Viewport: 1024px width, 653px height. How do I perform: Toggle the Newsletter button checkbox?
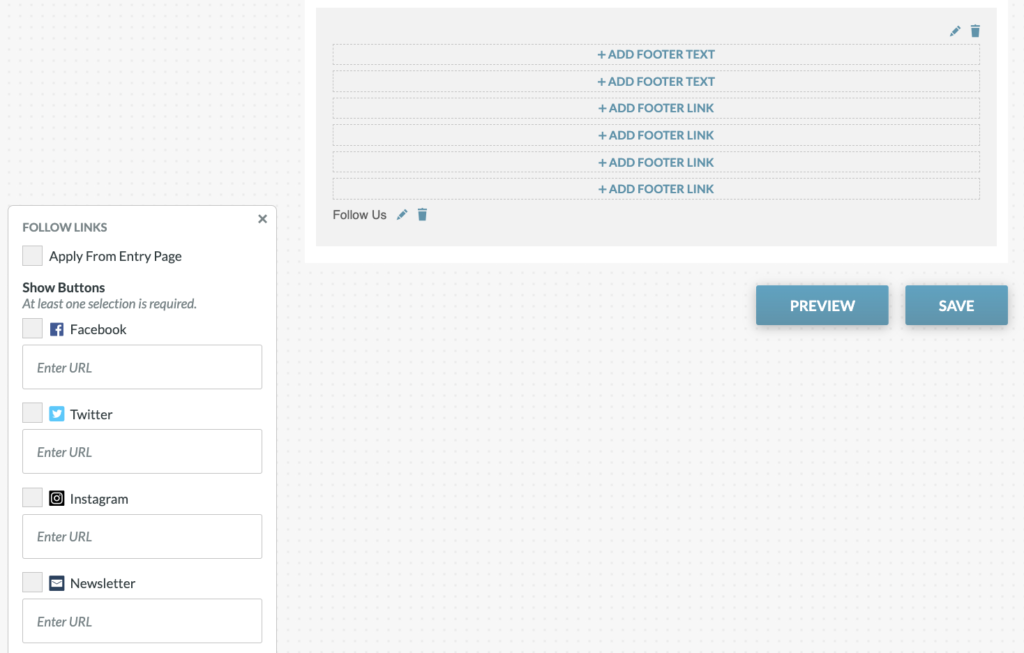[33, 582]
